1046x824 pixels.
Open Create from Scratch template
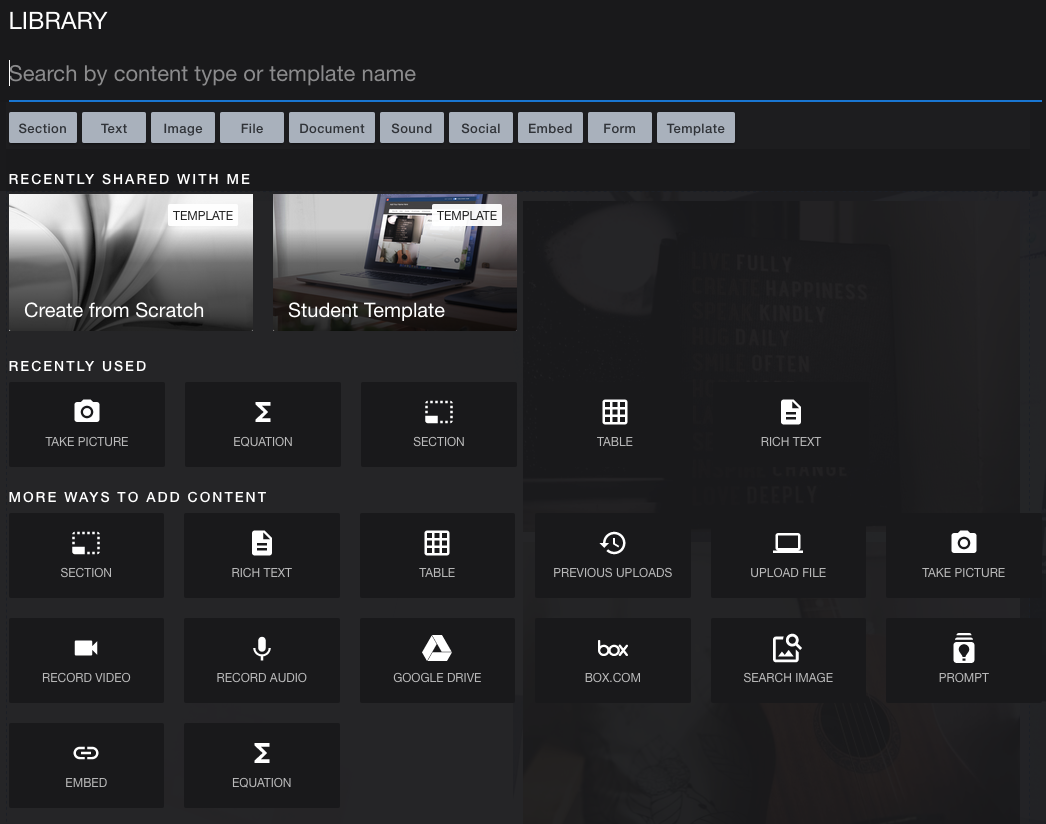131,262
